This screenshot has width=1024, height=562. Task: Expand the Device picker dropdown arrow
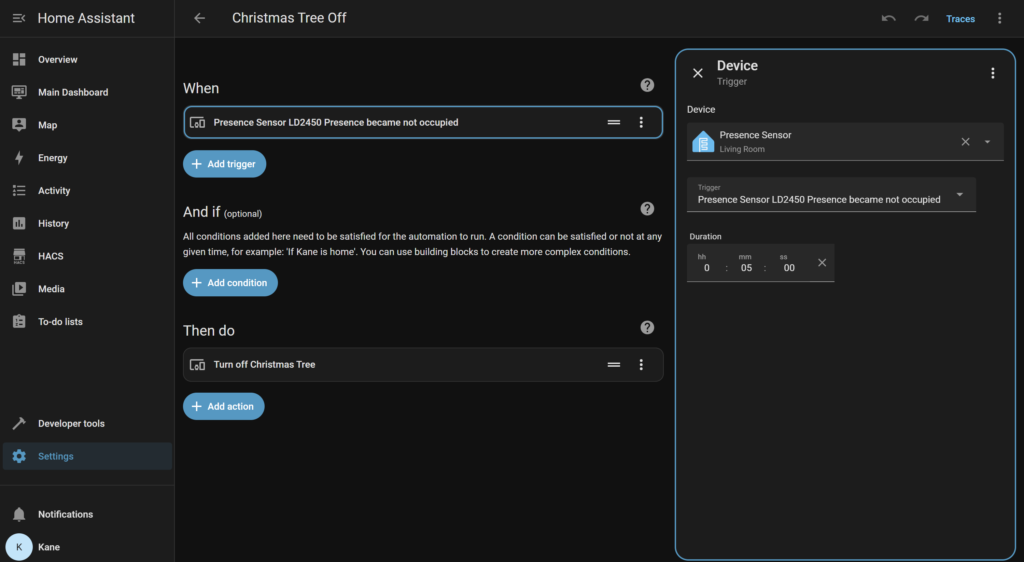987,142
